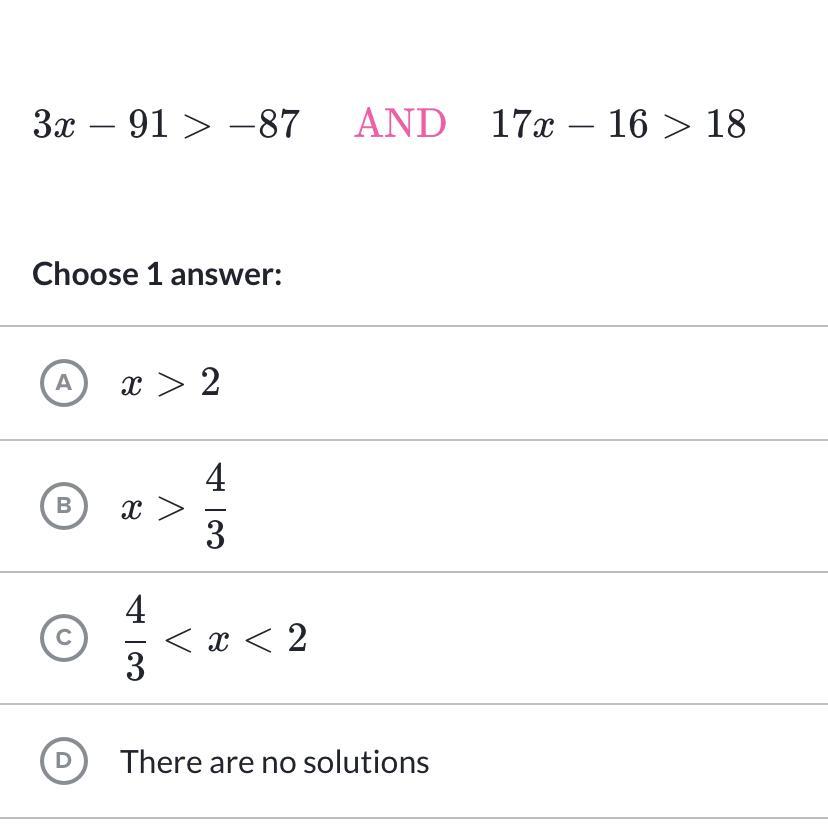Screen dimensions: 828x828
Task: Click the fraction 4/3 in option C
Action: (x=136, y=638)
